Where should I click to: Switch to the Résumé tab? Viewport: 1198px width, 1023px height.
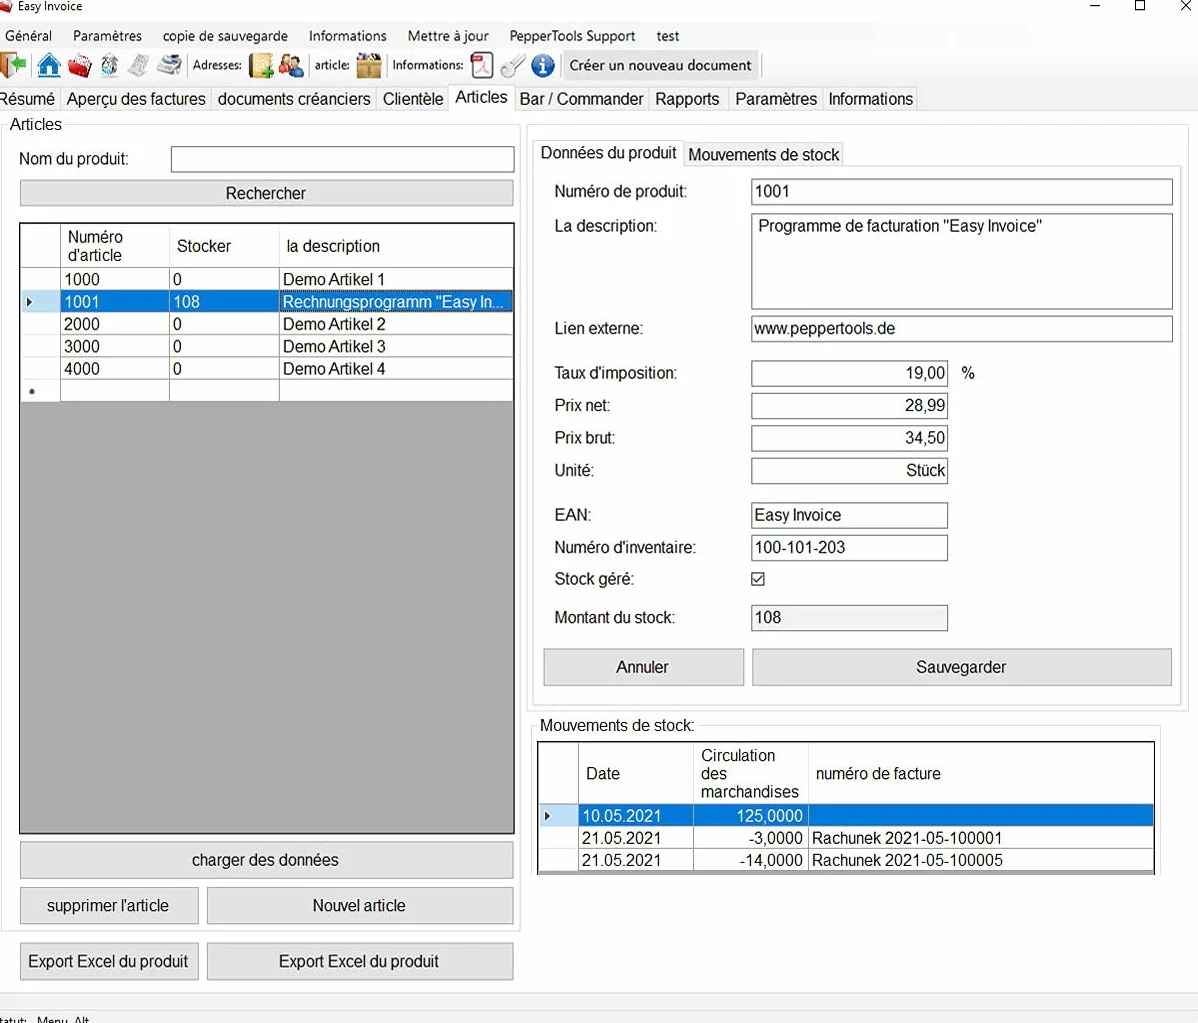[x=28, y=99]
